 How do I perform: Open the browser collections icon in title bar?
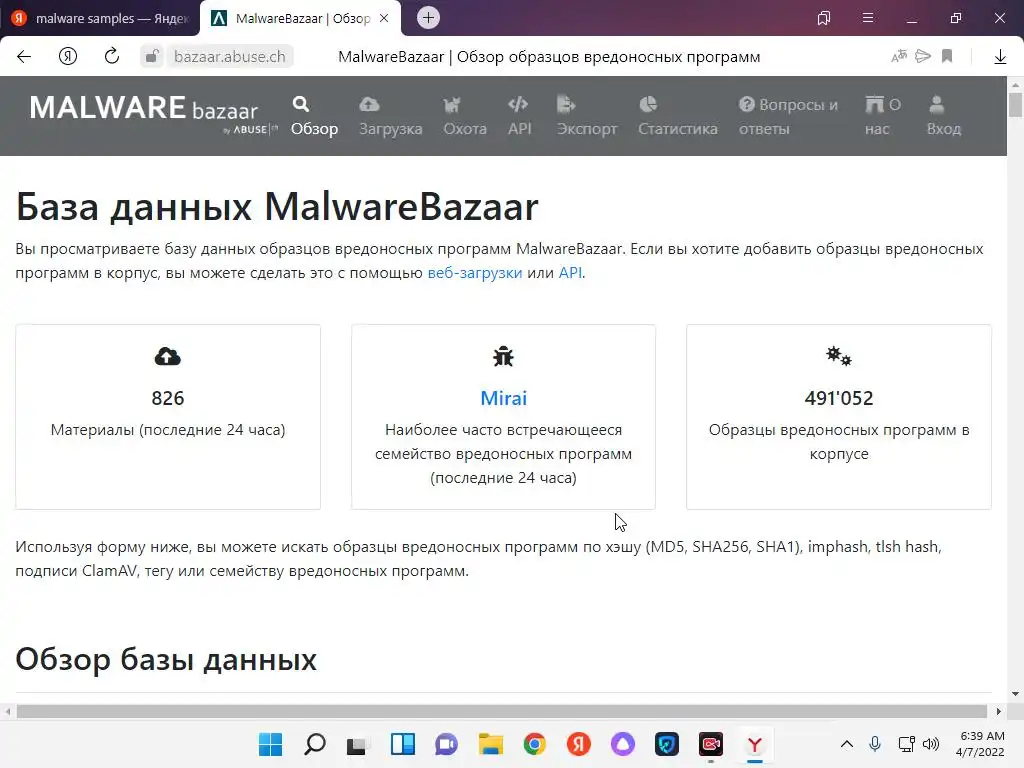point(824,18)
